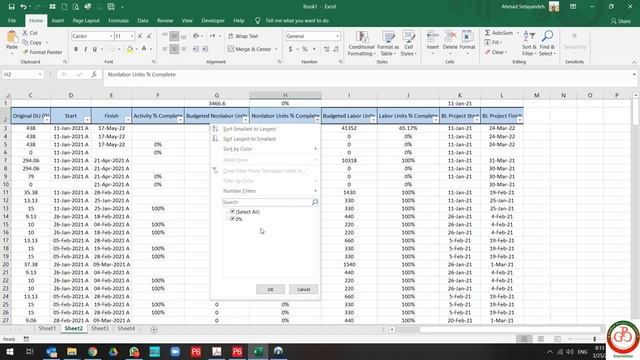Click the Save icon in the quick access toolbar
This screenshot has height=360, width=640.
(x=11, y=7)
